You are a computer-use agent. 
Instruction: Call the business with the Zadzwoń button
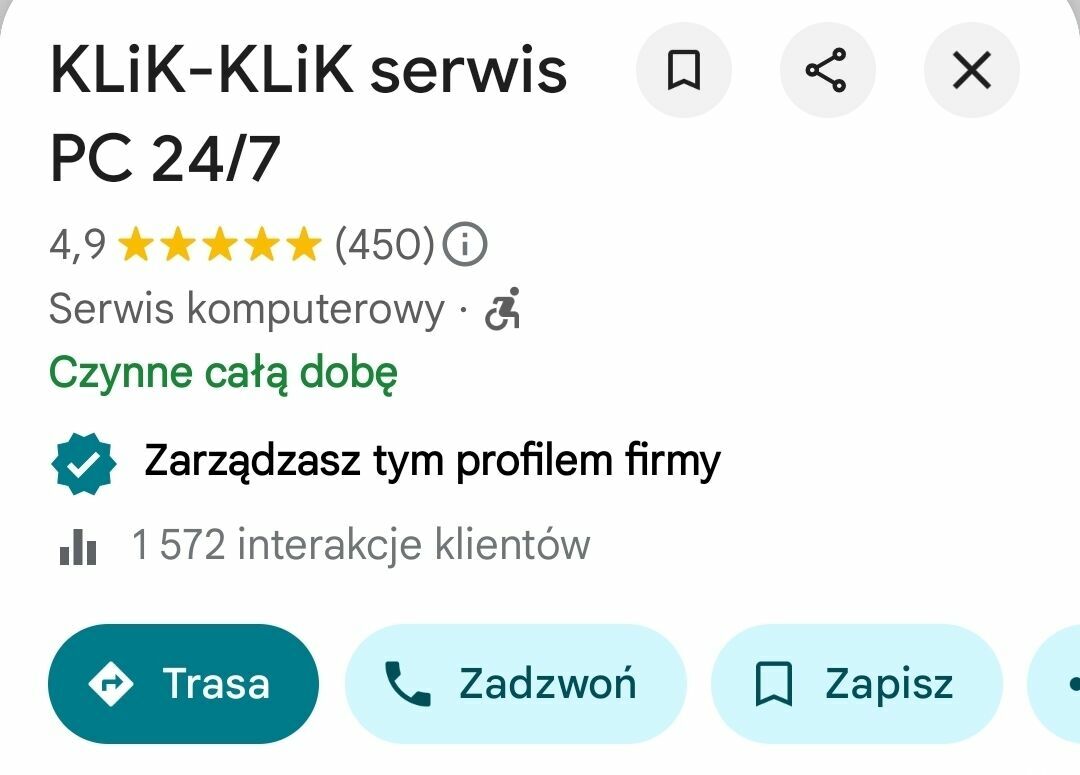(516, 684)
